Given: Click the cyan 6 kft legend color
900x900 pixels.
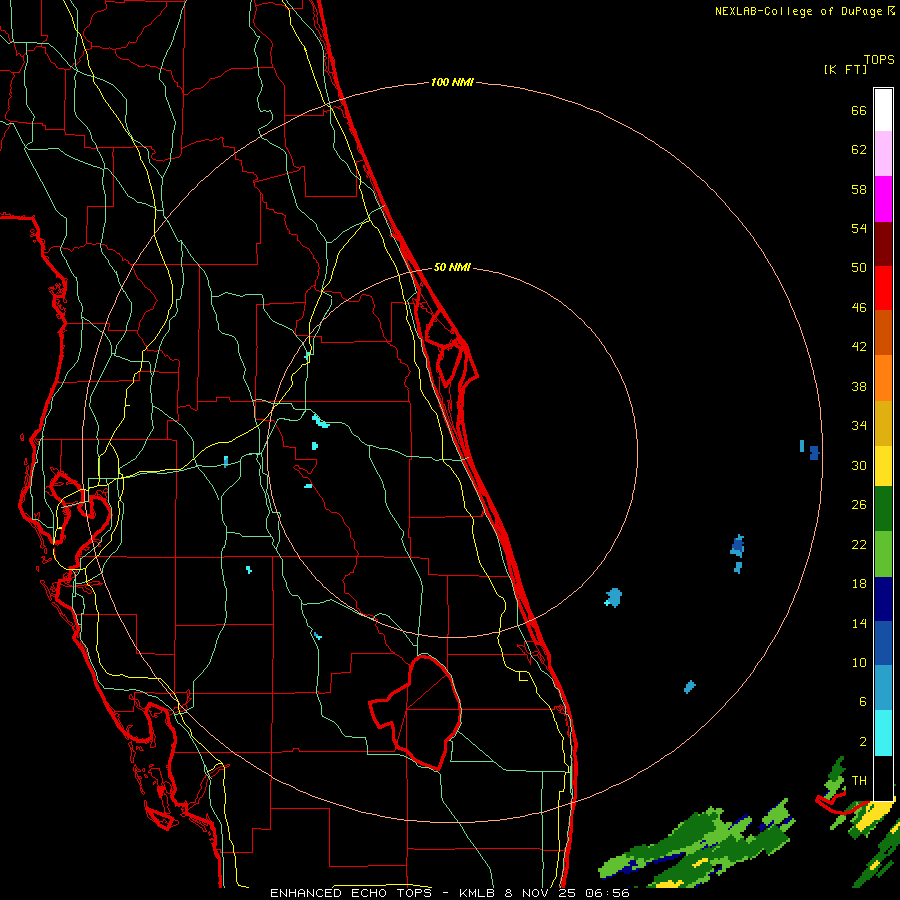Looking at the screenshot, I should [x=883, y=733].
